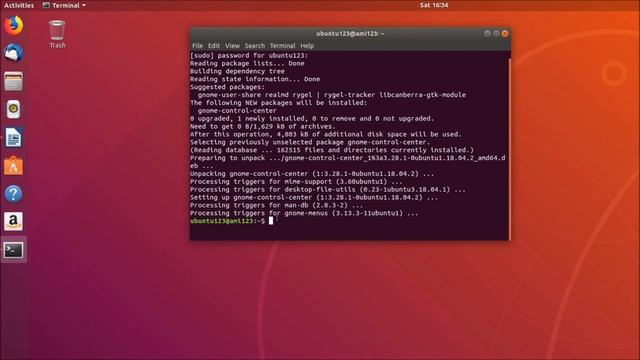The width and height of the screenshot is (640, 360).
Task: Launch LibreOffice Writer from the dock
Action: click(x=13, y=137)
